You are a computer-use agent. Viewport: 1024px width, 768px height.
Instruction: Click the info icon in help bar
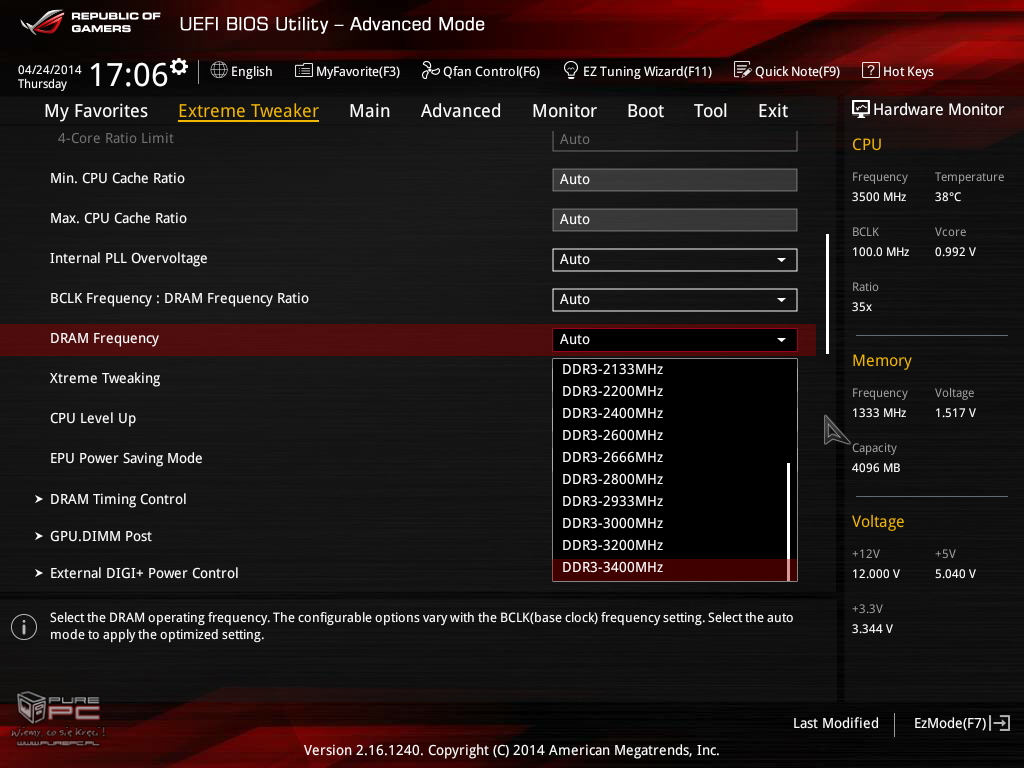pos(23,627)
